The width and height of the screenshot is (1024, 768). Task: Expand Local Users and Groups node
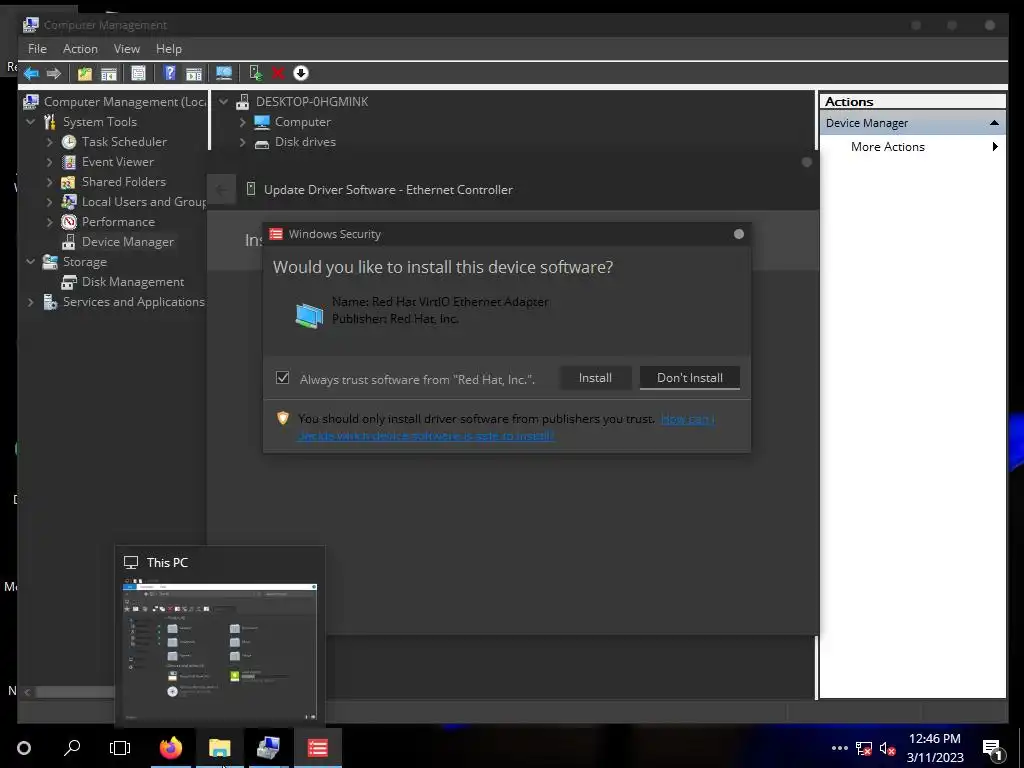[x=50, y=202]
